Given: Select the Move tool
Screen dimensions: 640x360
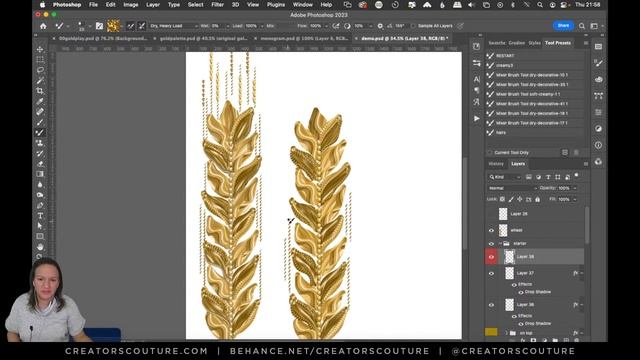Looking at the screenshot, I should coord(40,49).
